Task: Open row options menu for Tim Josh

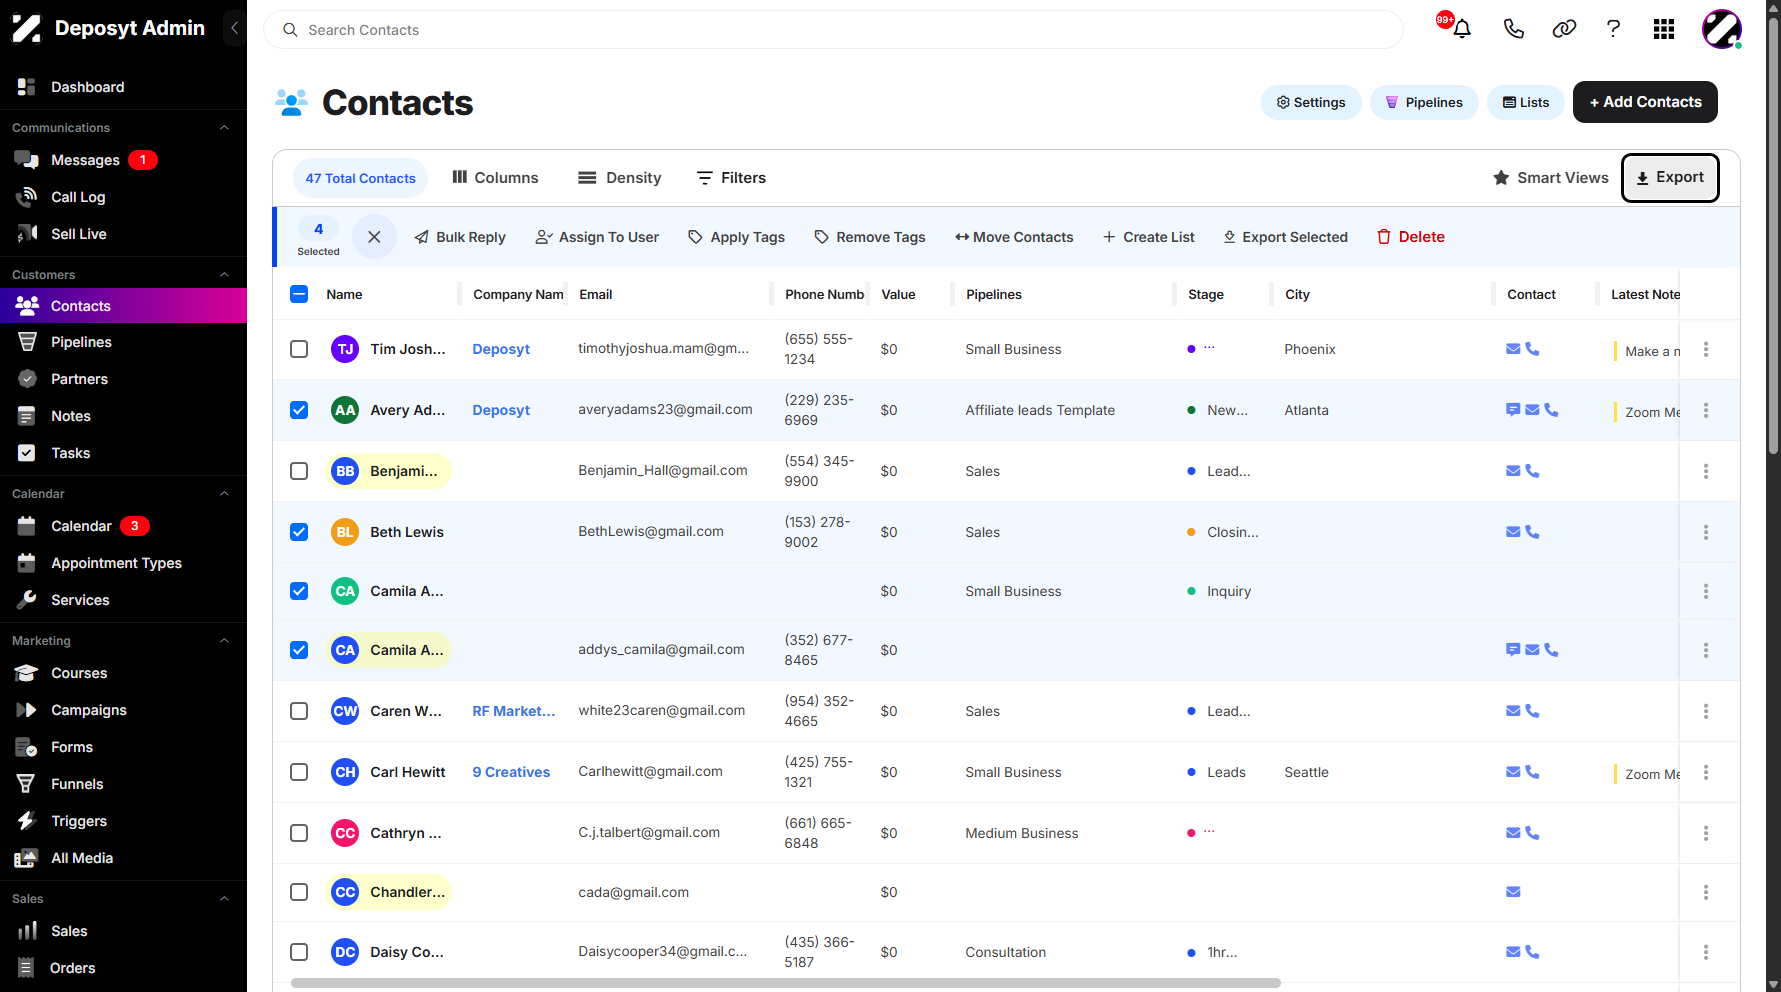Action: (x=1706, y=349)
